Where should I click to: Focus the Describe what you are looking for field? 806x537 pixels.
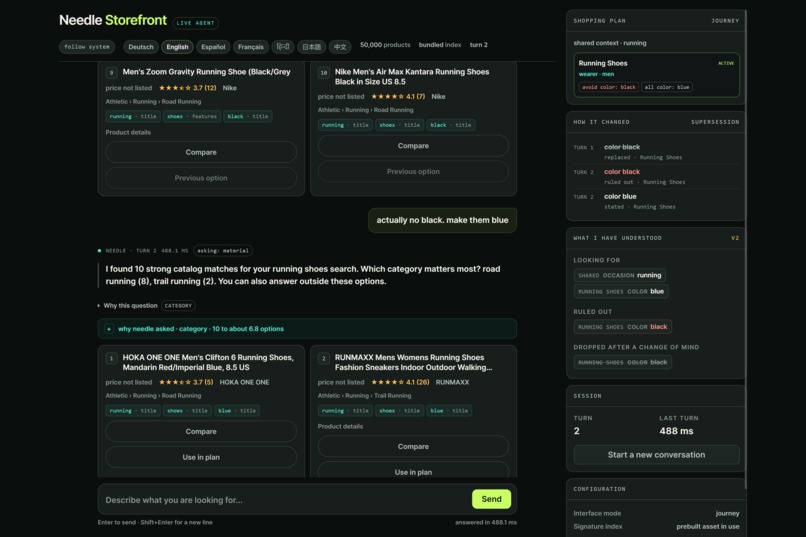click(285, 499)
